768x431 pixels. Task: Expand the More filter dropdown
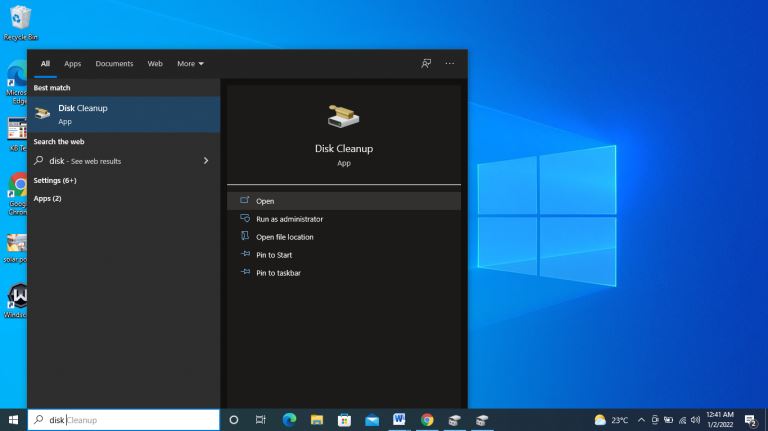coord(190,64)
